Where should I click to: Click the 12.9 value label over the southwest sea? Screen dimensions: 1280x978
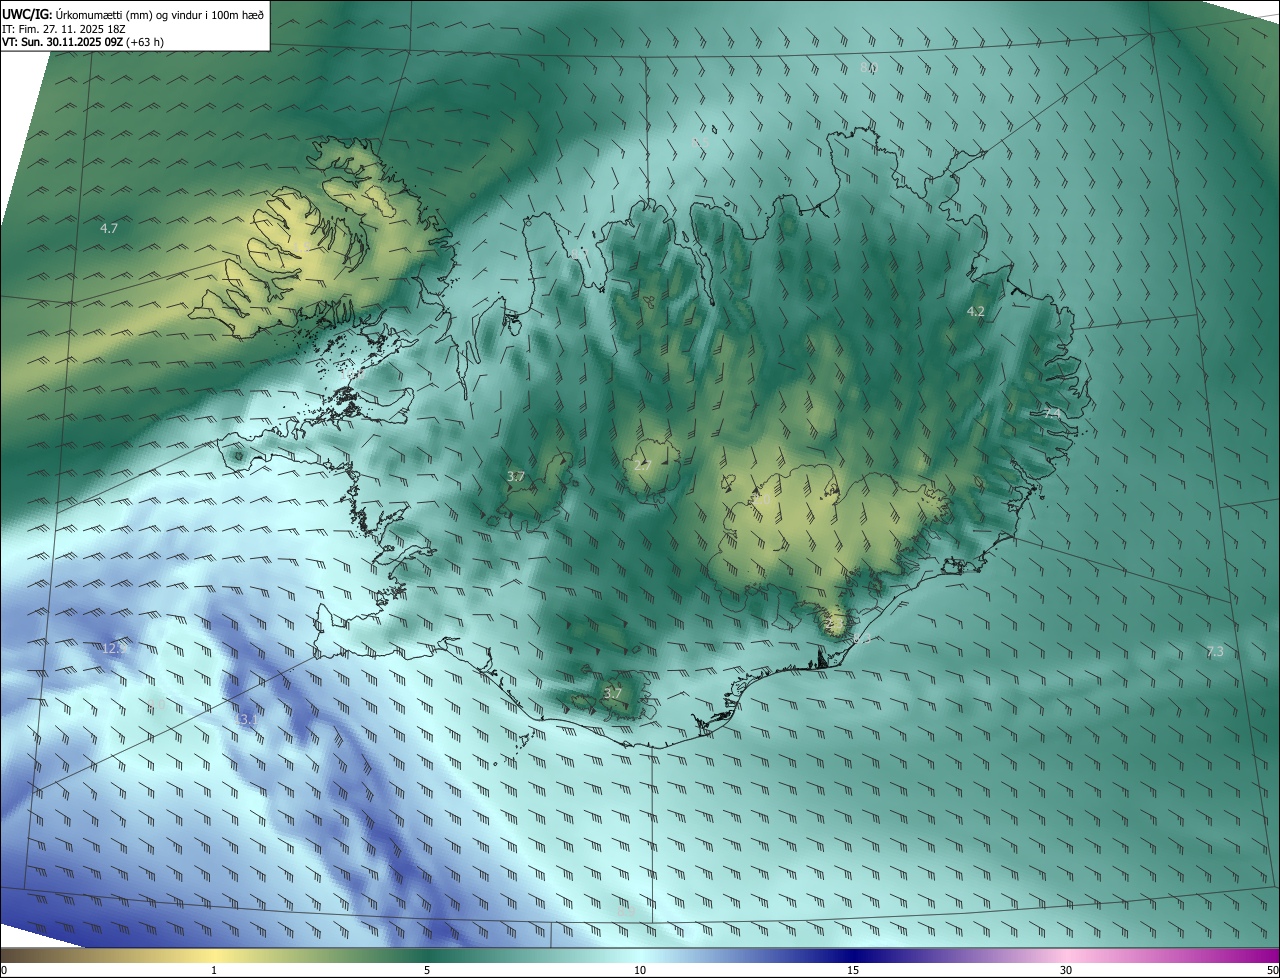tap(115, 648)
